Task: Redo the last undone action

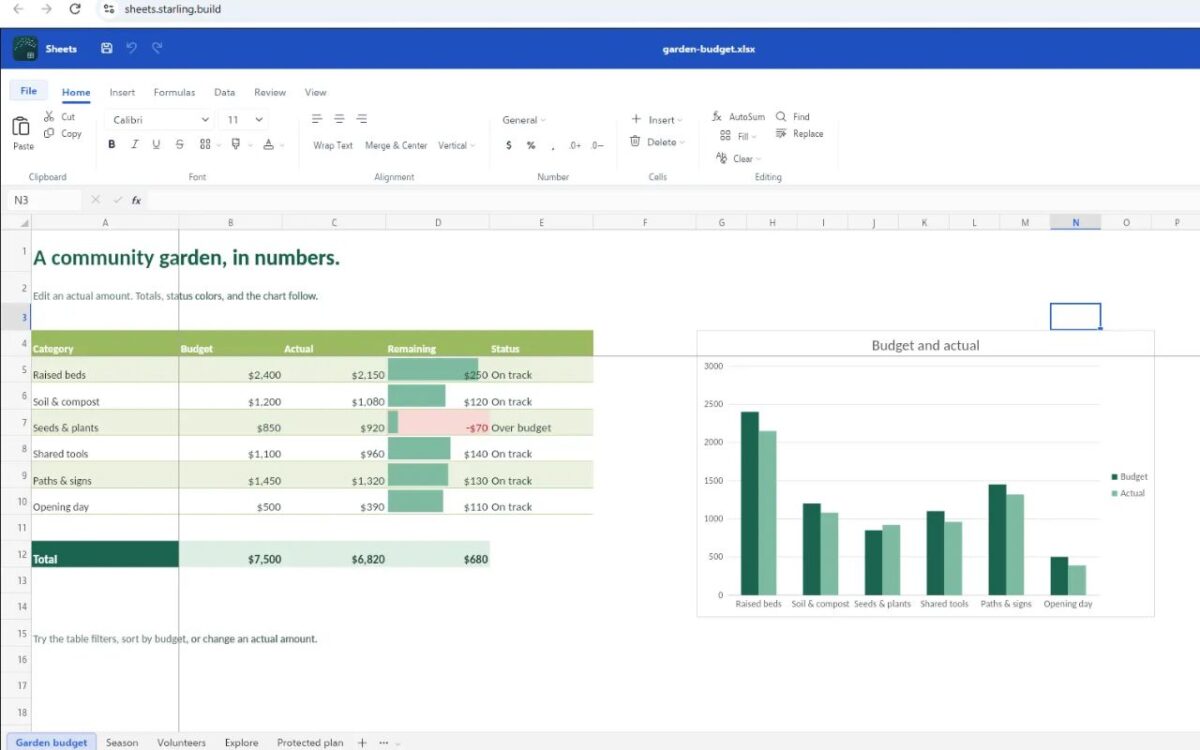Action: point(157,48)
